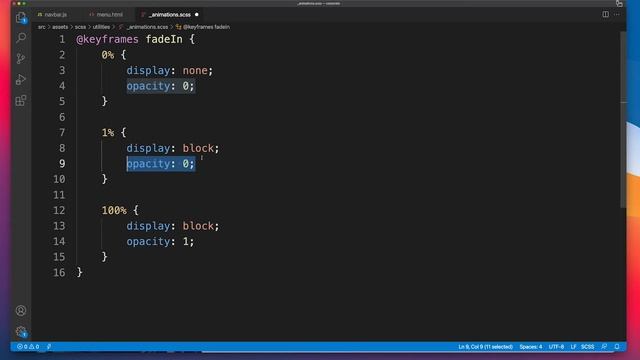The width and height of the screenshot is (640, 360).
Task: Open the Accounts menu icon
Action: pyautogui.click(x=21, y=311)
